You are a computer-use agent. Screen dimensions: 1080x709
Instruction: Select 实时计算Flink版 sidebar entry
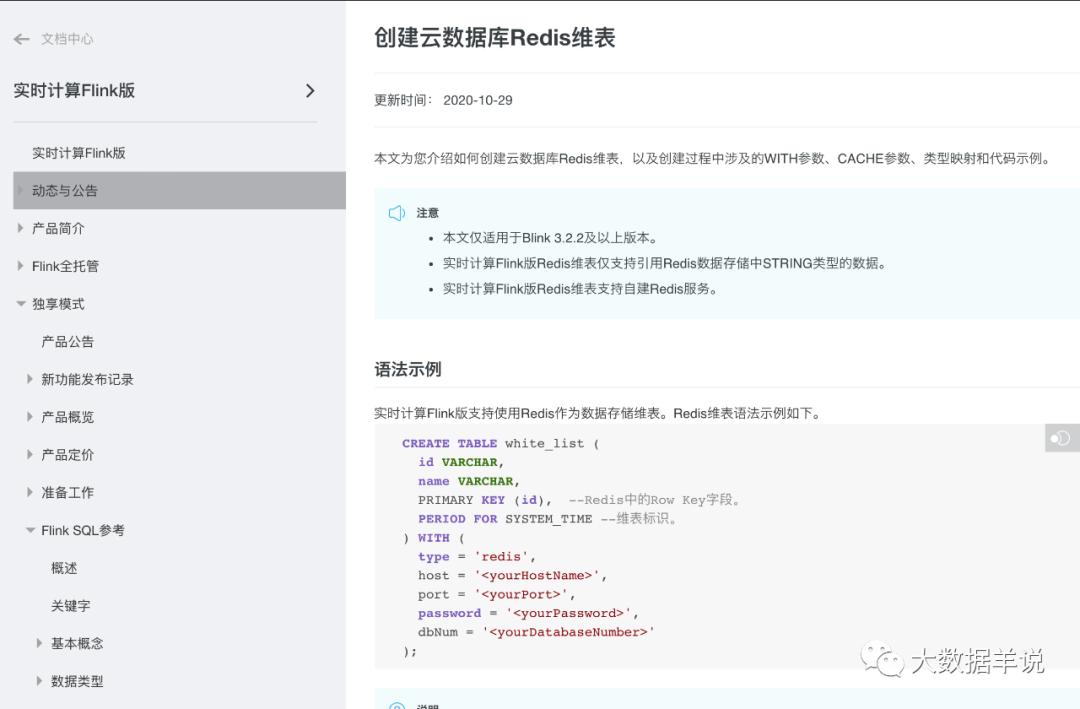[x=79, y=153]
